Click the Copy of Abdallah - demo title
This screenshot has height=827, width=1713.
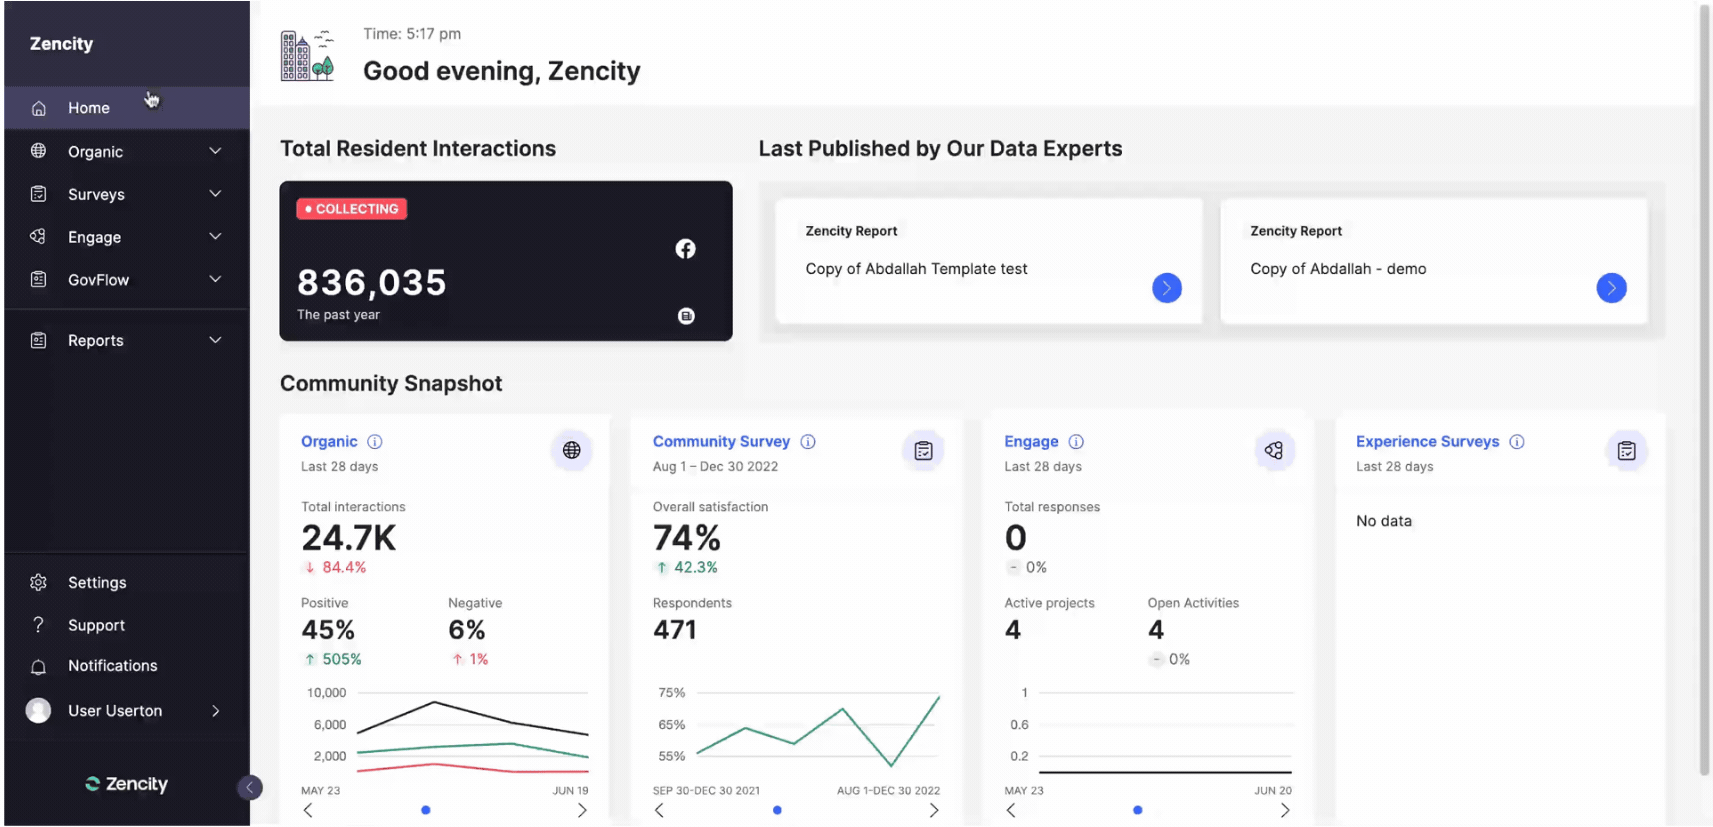tap(1338, 269)
